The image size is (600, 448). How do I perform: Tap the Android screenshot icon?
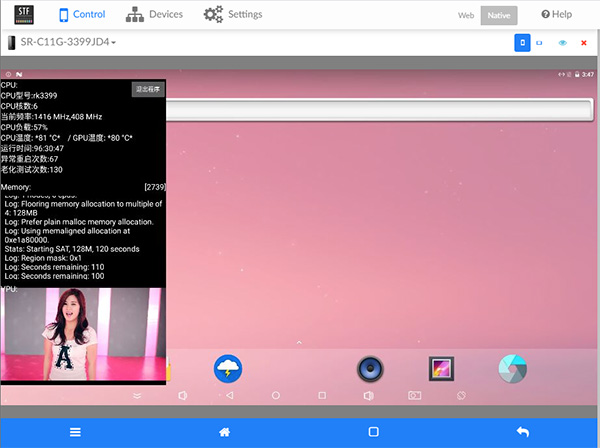(414, 395)
